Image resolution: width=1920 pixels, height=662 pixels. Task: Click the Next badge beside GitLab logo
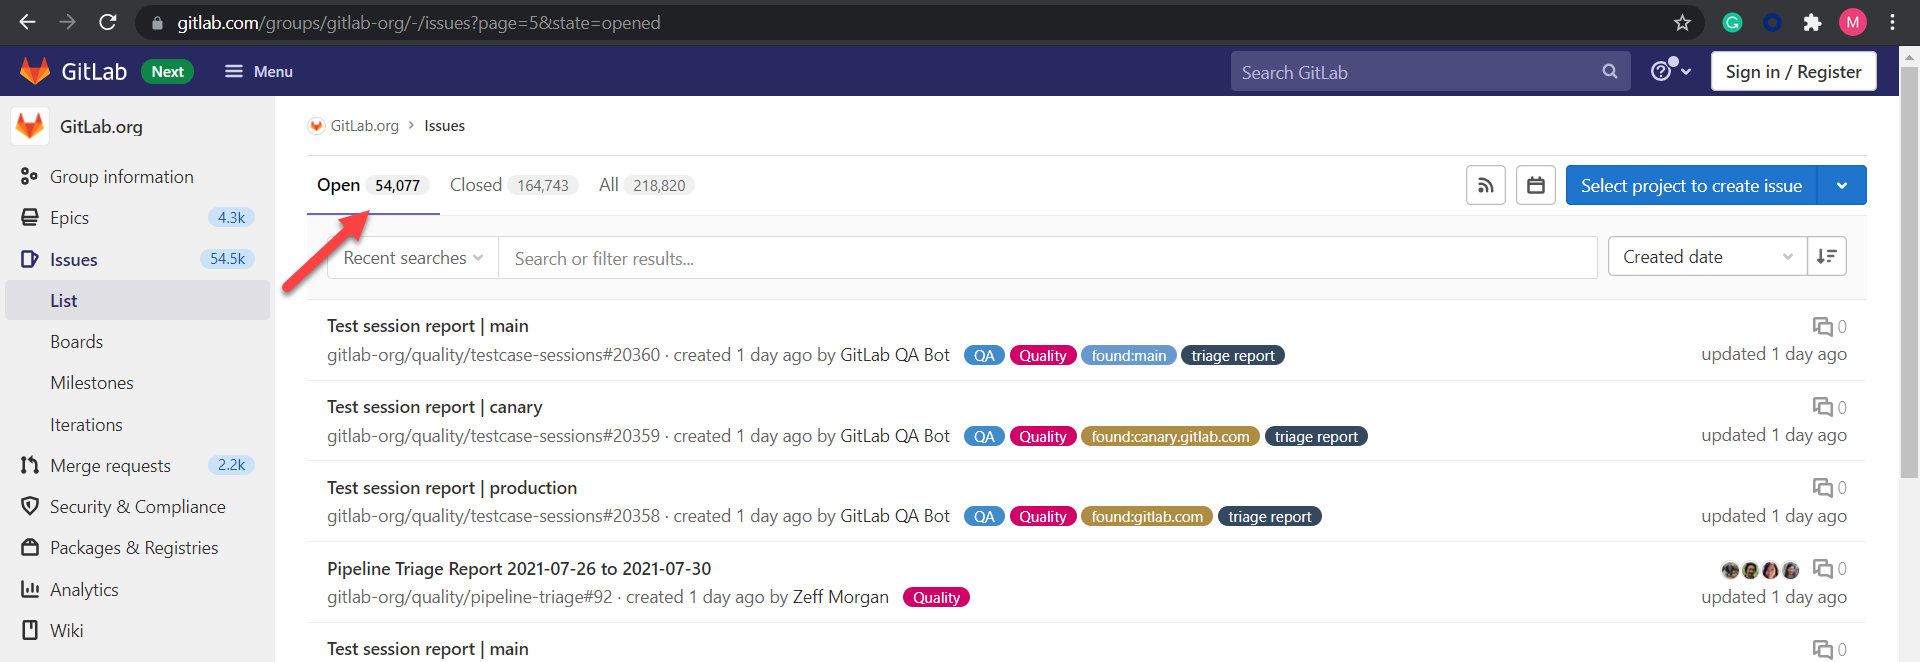tap(167, 71)
